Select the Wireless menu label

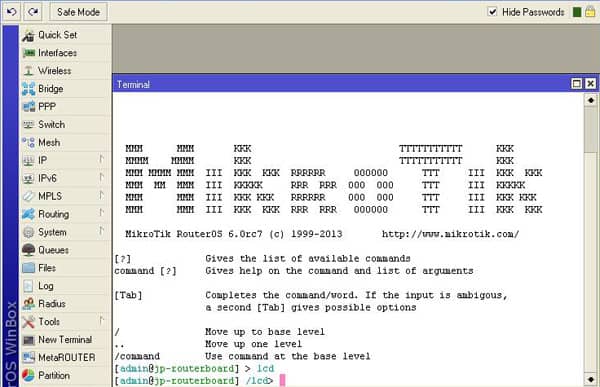(55, 71)
